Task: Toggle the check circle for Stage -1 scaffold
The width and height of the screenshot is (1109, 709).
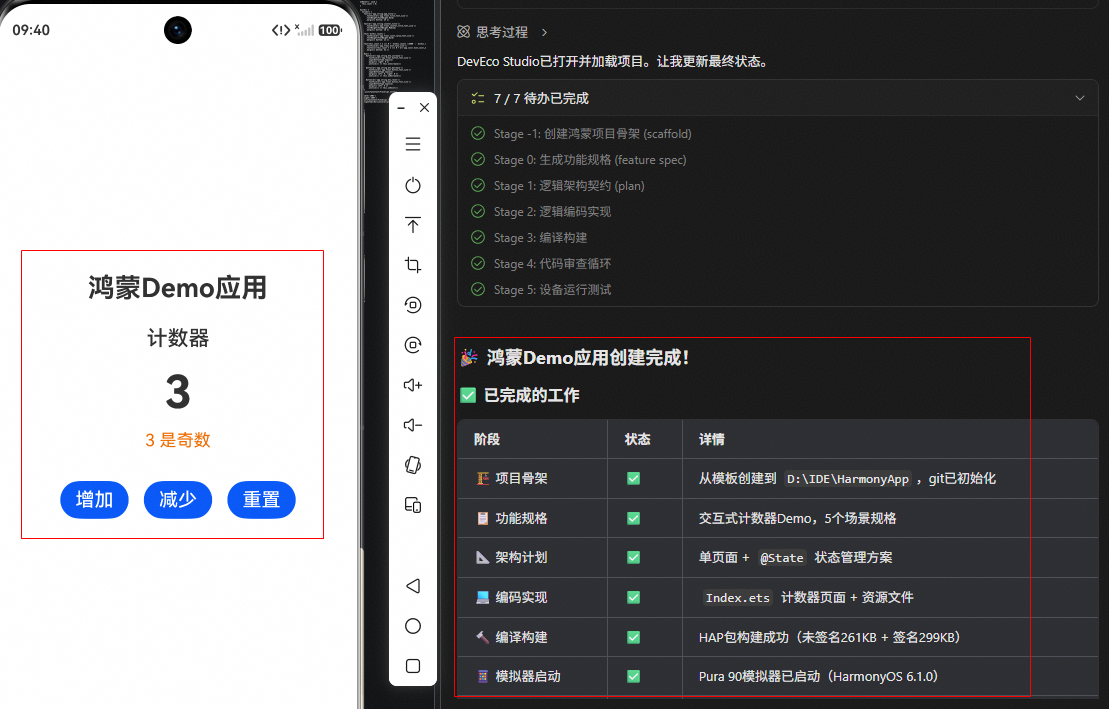Action: (x=478, y=133)
